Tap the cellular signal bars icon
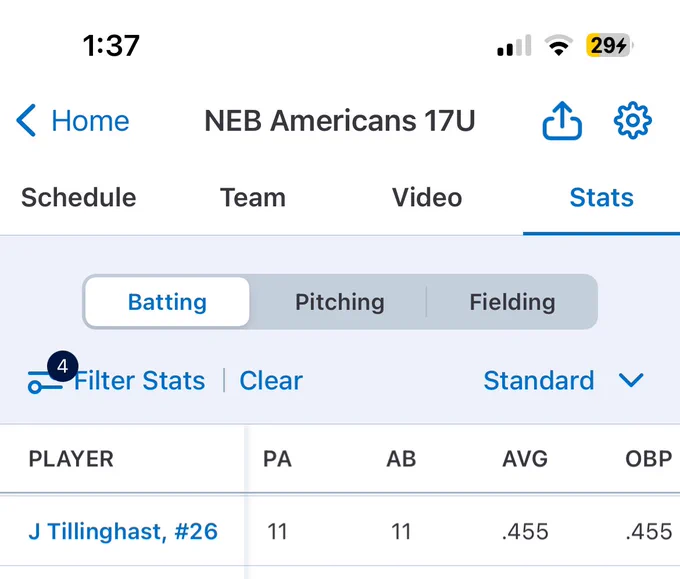The width and height of the screenshot is (680, 579). 514,45
